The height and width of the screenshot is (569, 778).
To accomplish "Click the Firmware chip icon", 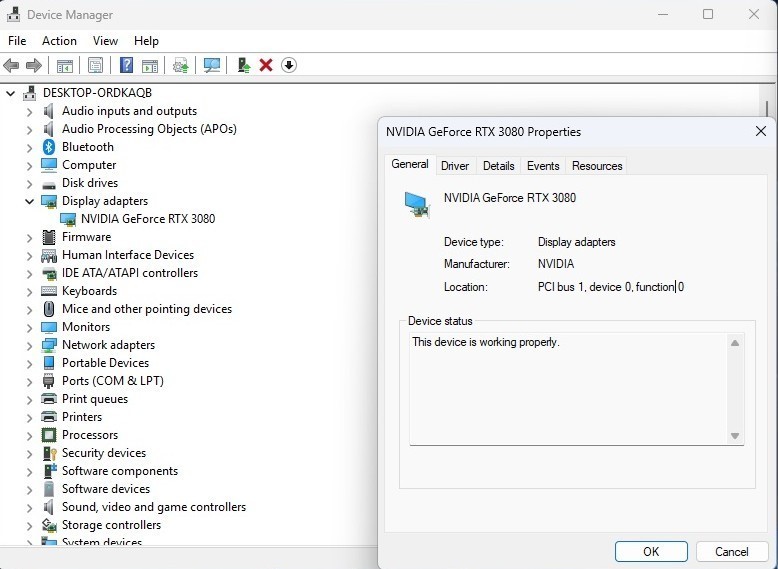I will pyautogui.click(x=49, y=237).
